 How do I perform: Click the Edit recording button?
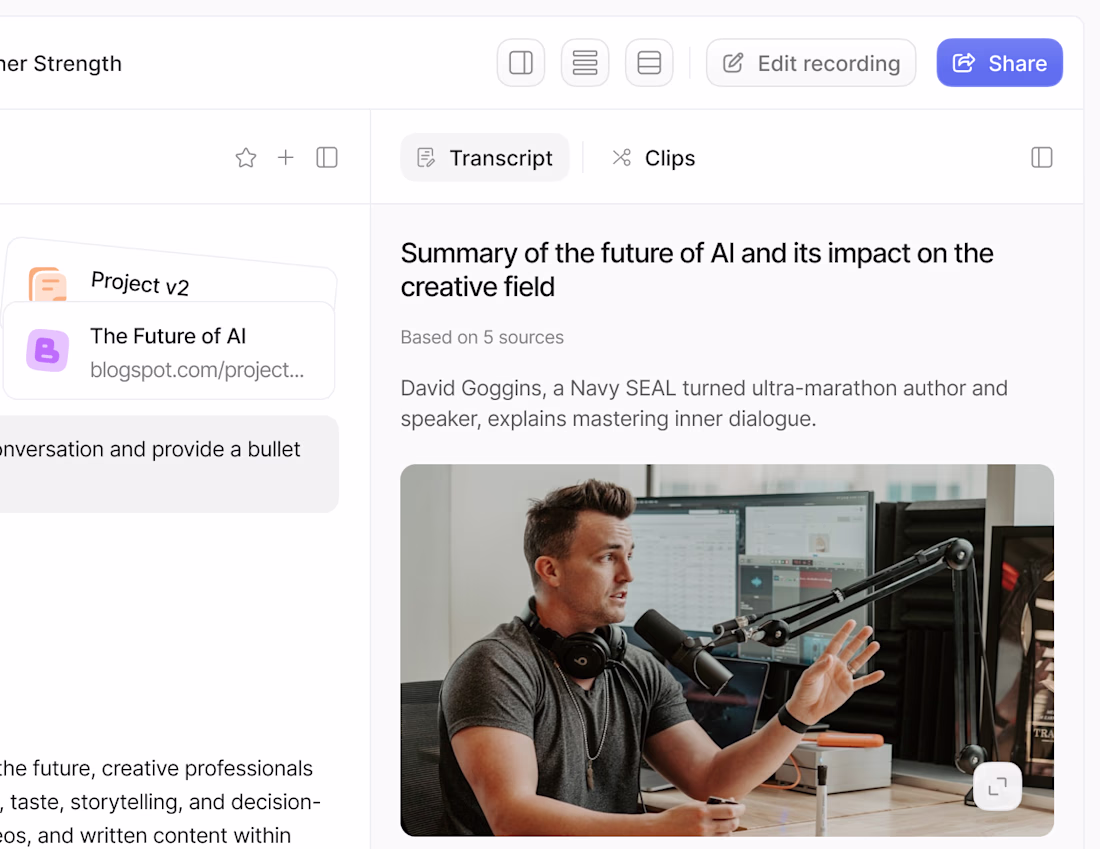pos(811,63)
